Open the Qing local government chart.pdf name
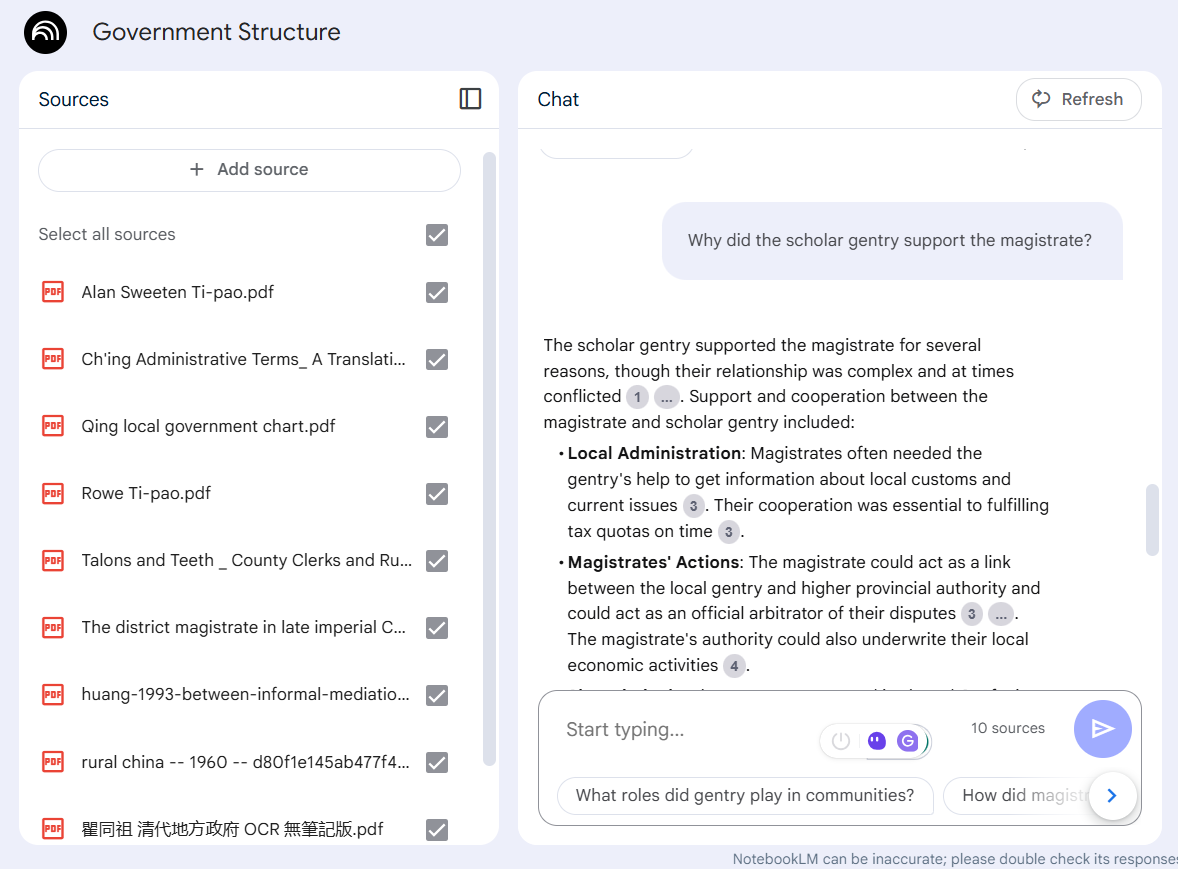 (x=208, y=426)
